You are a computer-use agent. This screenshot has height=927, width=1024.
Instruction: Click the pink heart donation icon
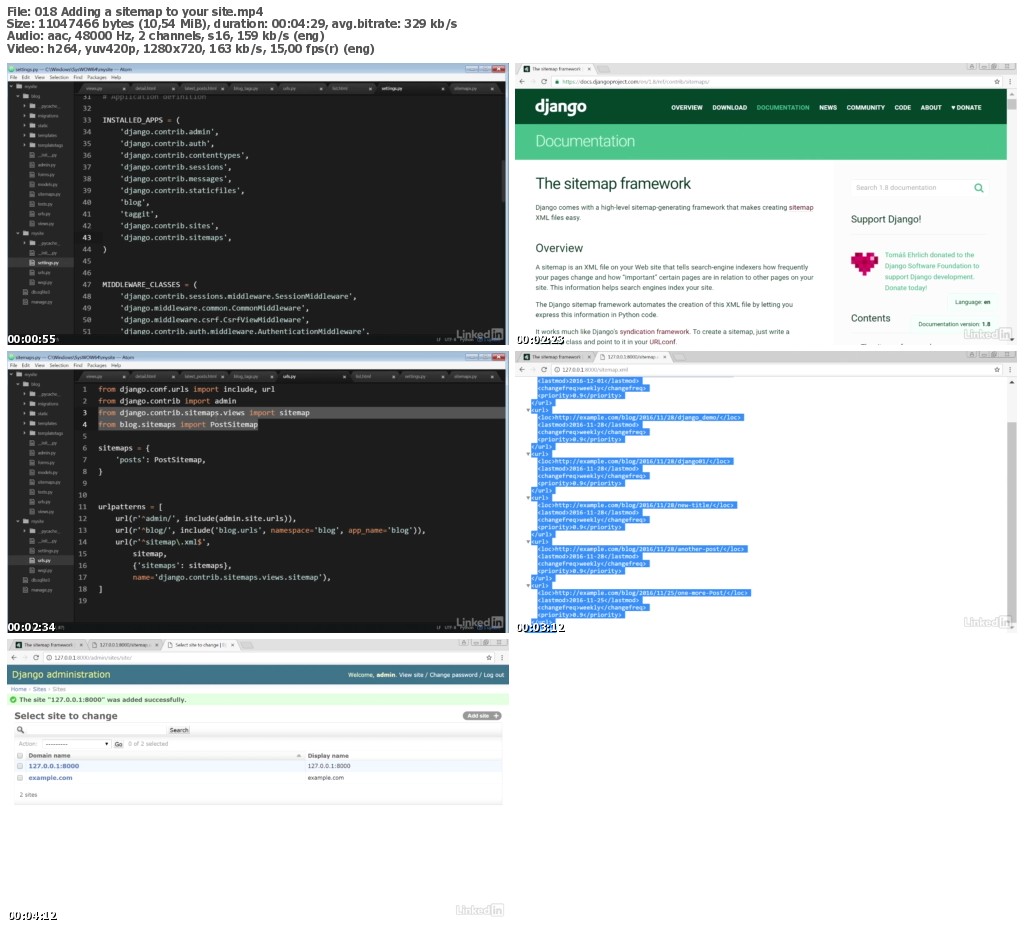(x=864, y=263)
